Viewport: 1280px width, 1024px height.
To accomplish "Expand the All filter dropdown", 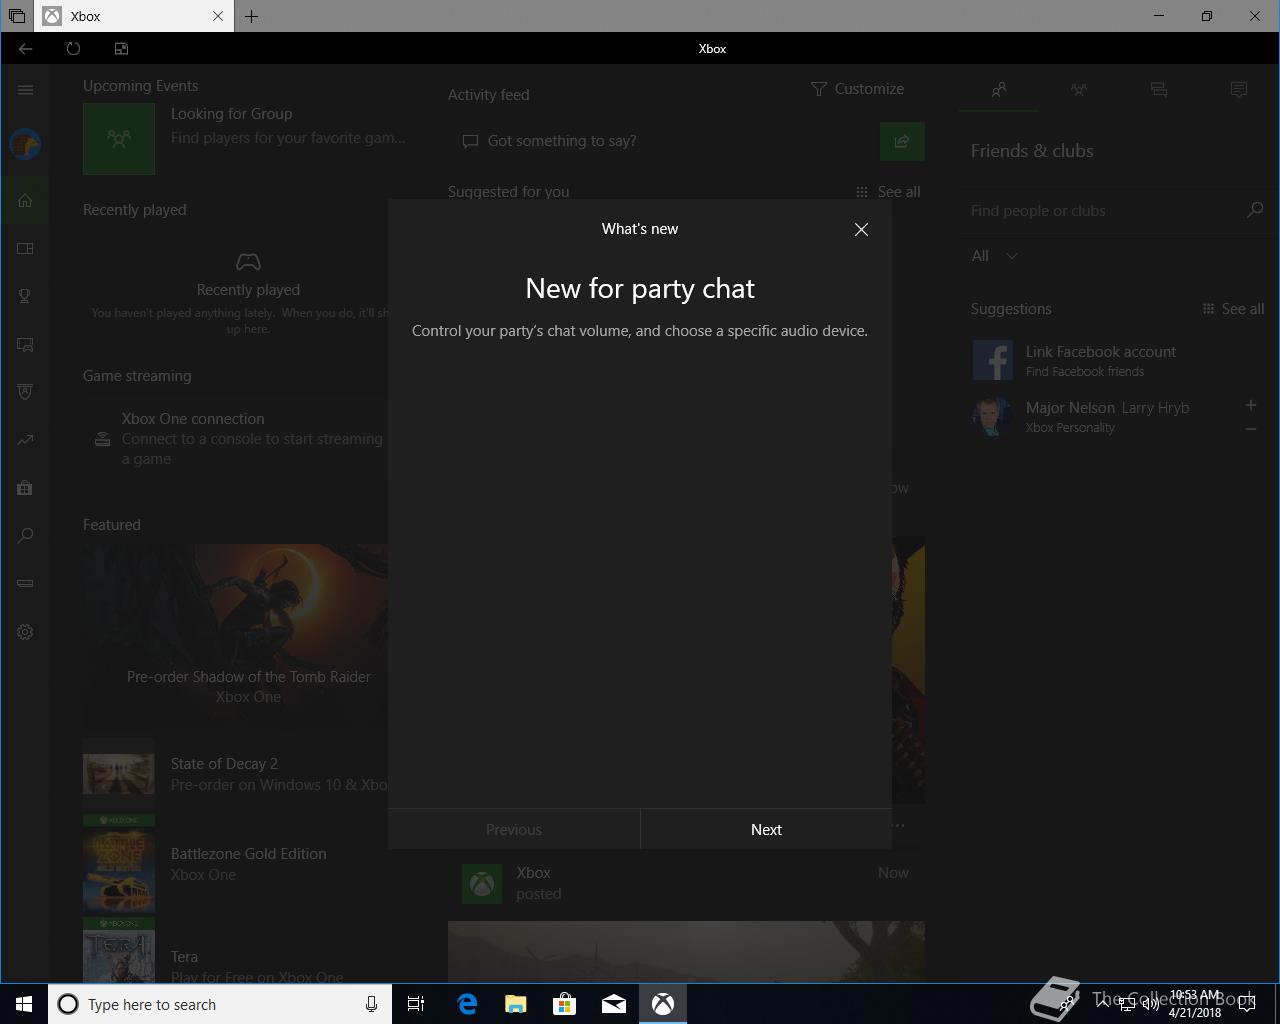I will 995,256.
